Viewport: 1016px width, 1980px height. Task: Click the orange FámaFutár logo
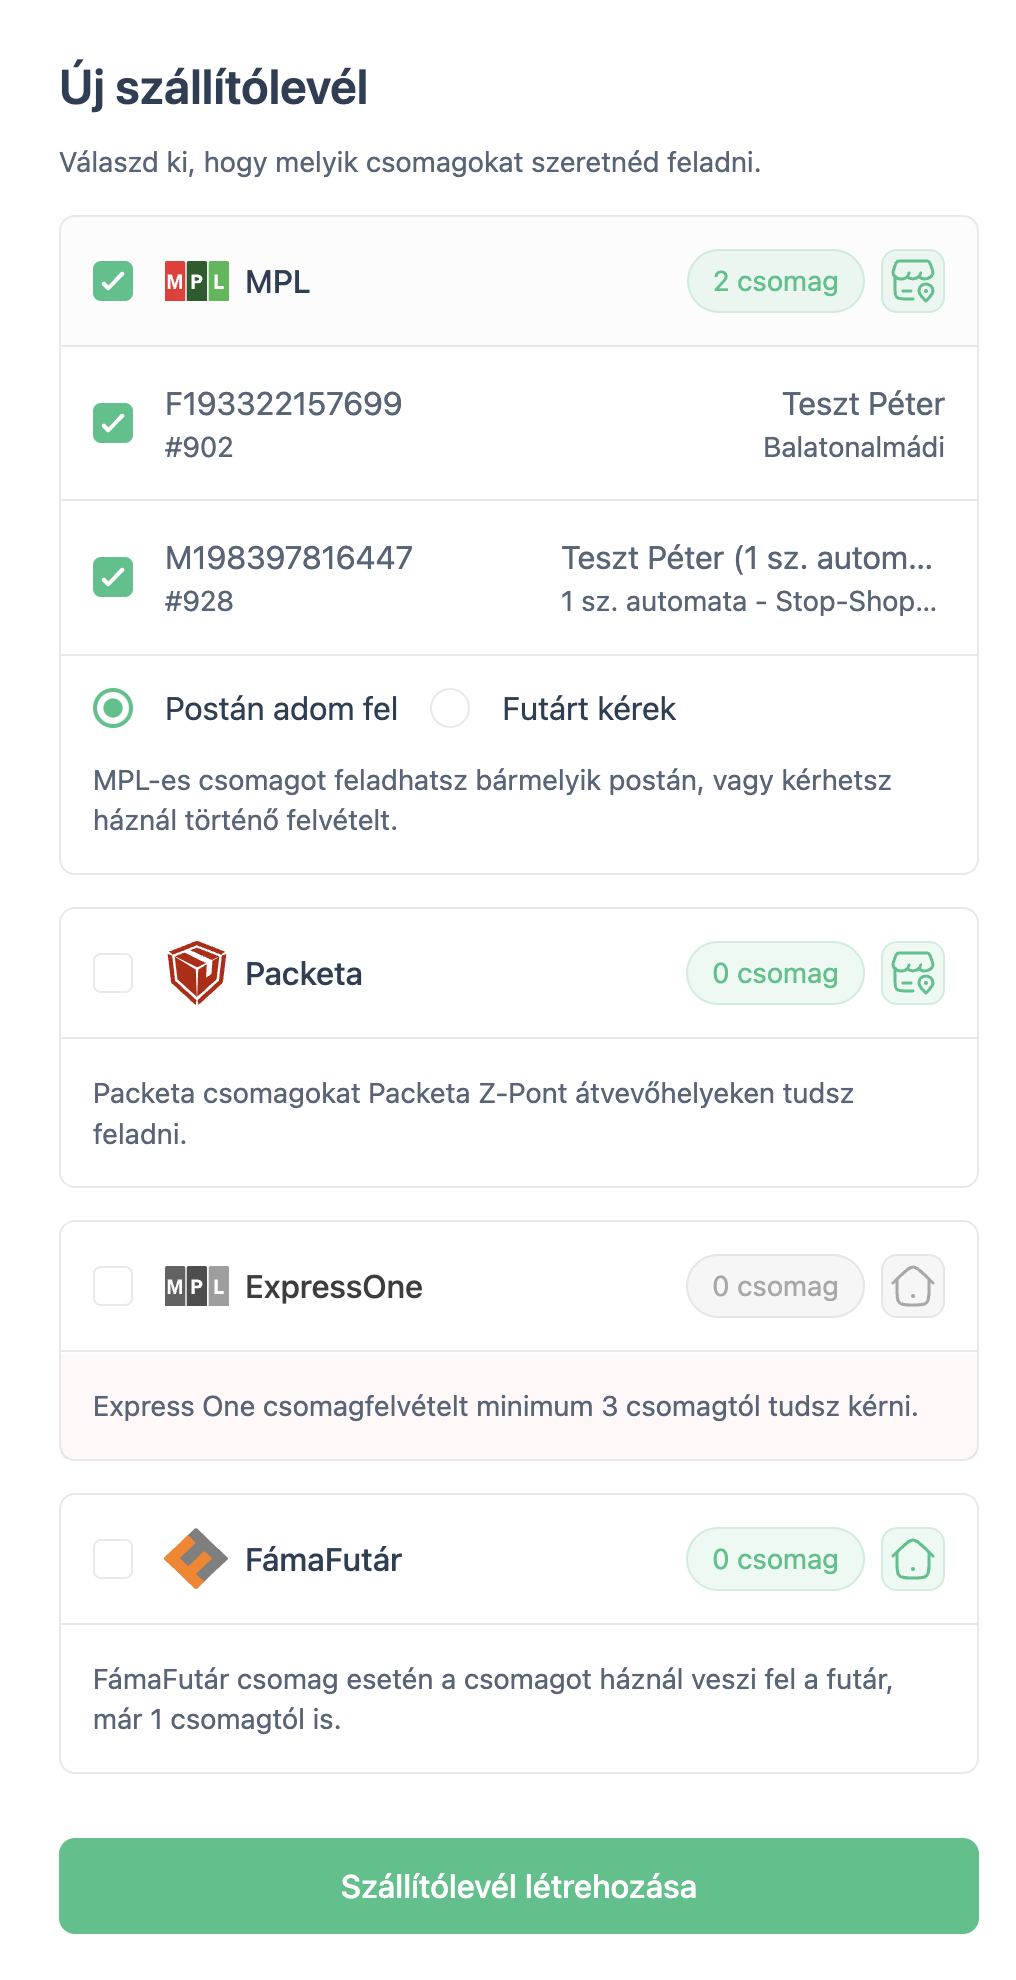[196, 1559]
